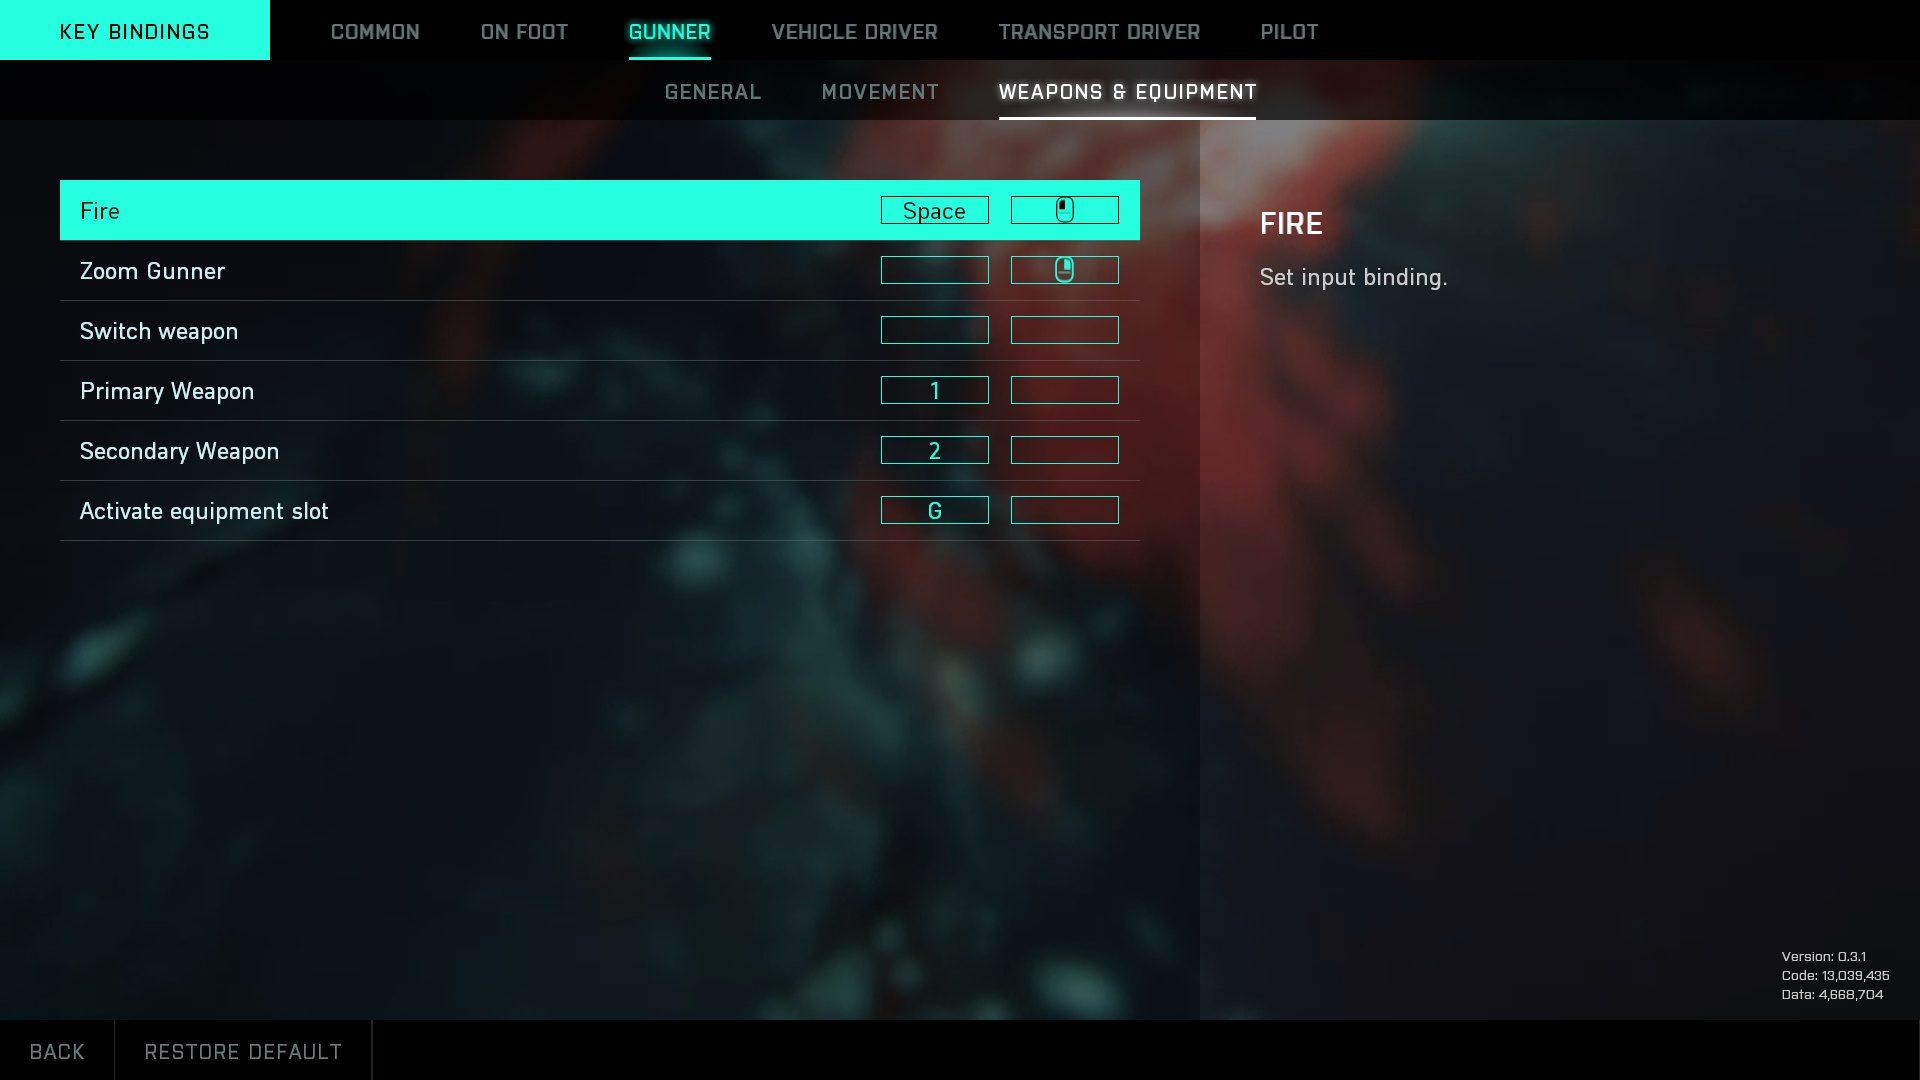Click the red secondary slot for Secondary Weapon
This screenshot has width=1920, height=1080.
[1065, 450]
